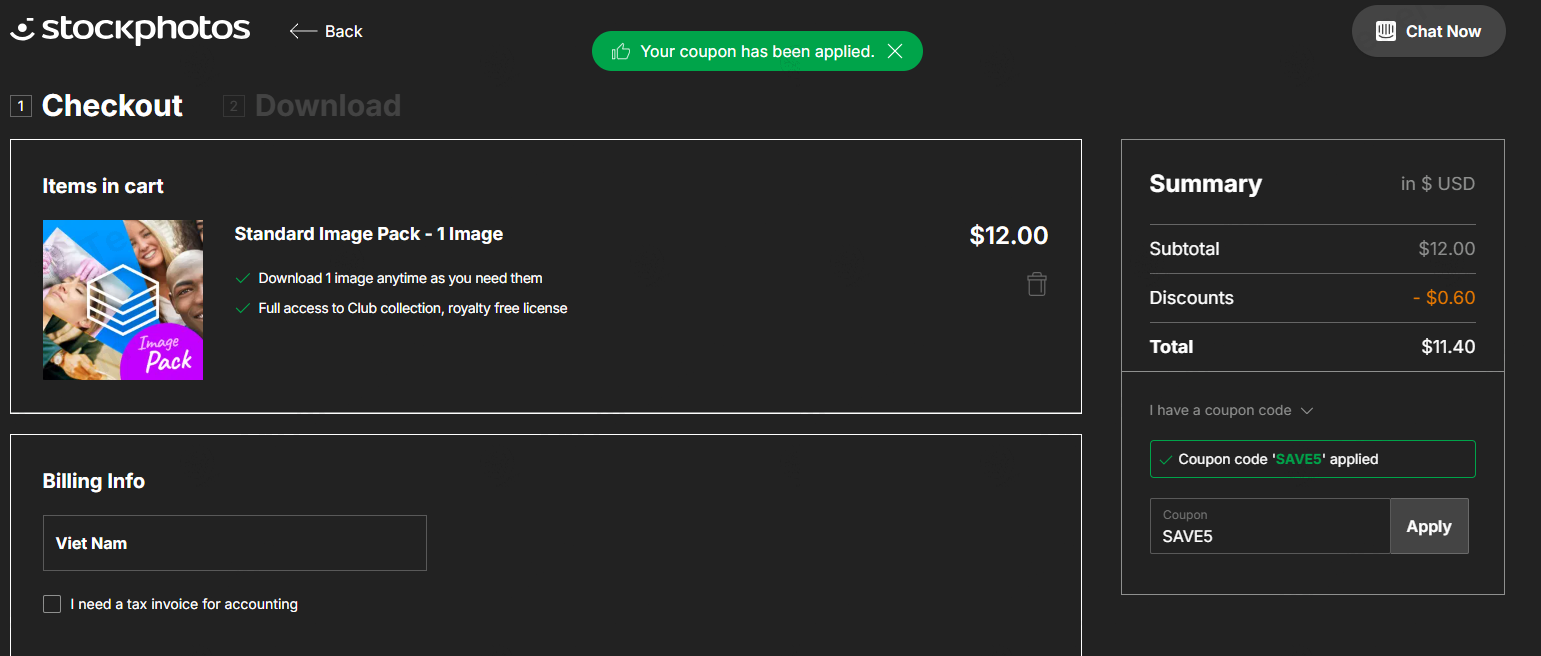The width and height of the screenshot is (1541, 656).
Task: Select the Checkout step tab
Action: coord(97,106)
